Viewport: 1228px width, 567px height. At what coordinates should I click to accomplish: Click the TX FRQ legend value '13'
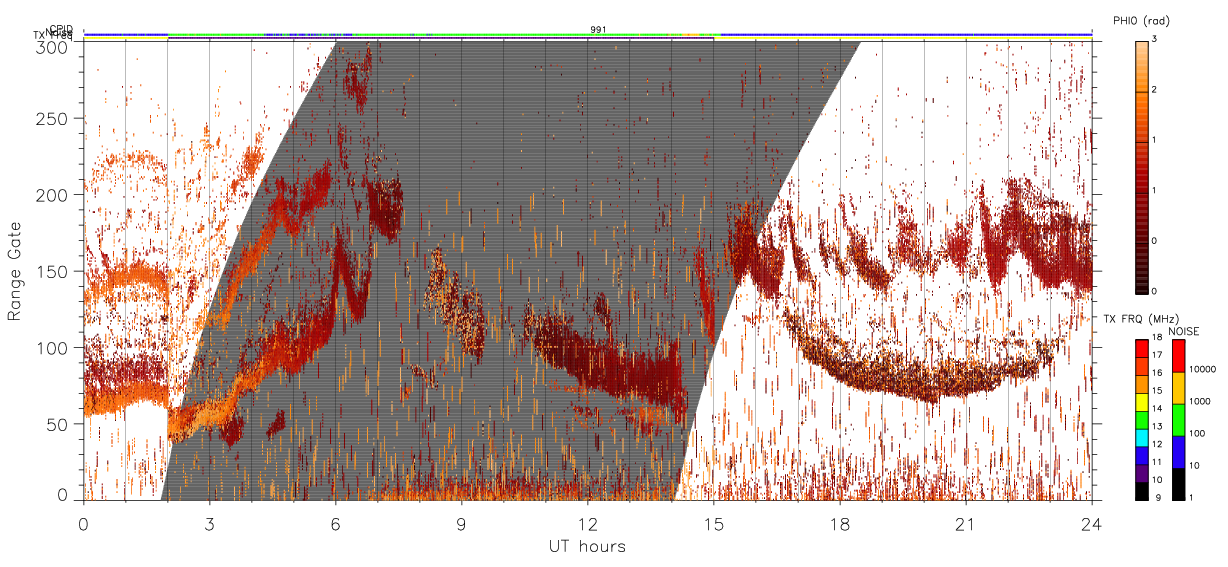[1159, 428]
